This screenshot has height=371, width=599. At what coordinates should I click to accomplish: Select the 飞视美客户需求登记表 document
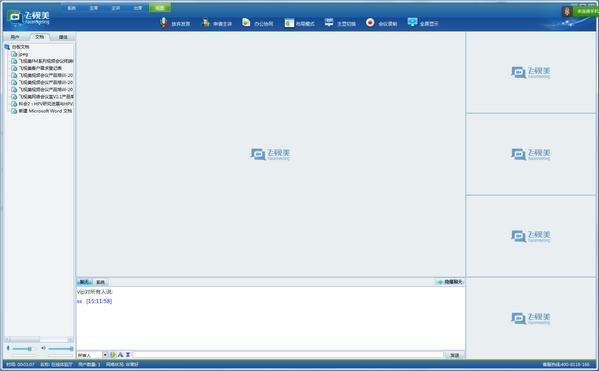click(40, 68)
